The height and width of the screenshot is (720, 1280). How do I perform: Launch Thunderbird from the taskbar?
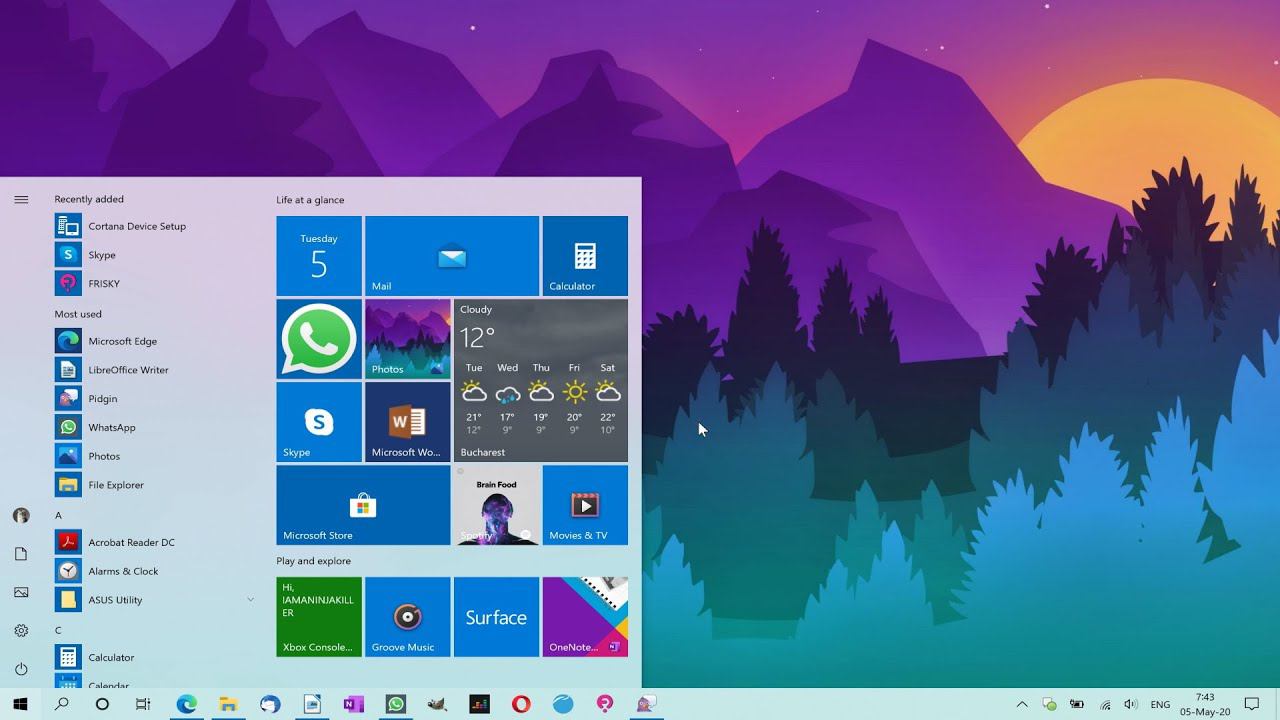point(270,704)
